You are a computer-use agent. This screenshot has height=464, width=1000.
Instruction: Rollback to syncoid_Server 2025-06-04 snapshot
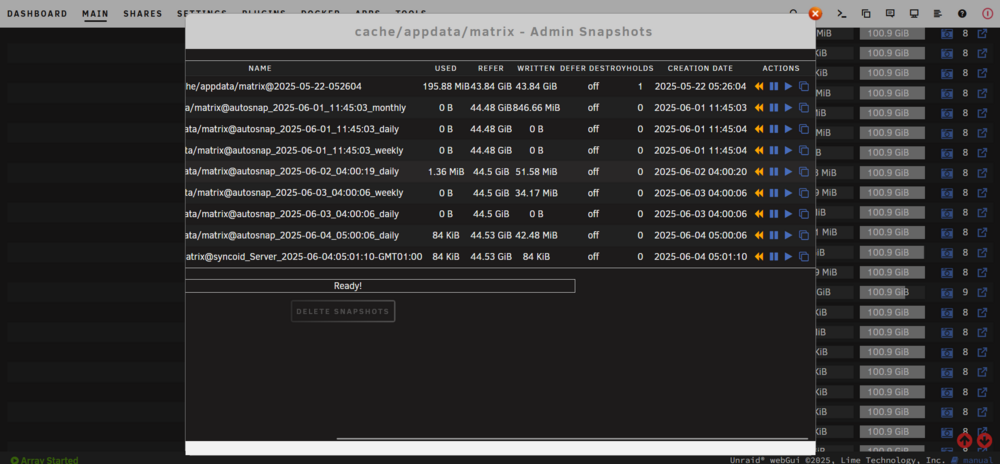coord(759,256)
